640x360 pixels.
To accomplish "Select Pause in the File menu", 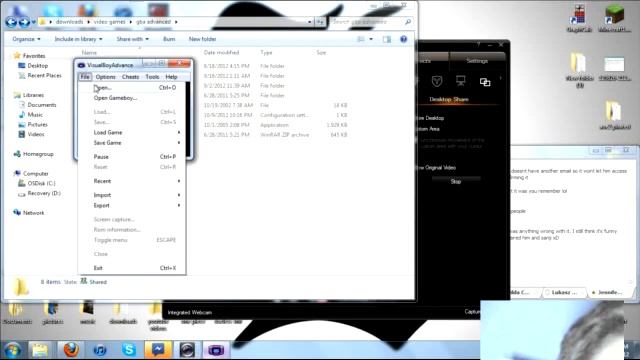I will point(131,157).
